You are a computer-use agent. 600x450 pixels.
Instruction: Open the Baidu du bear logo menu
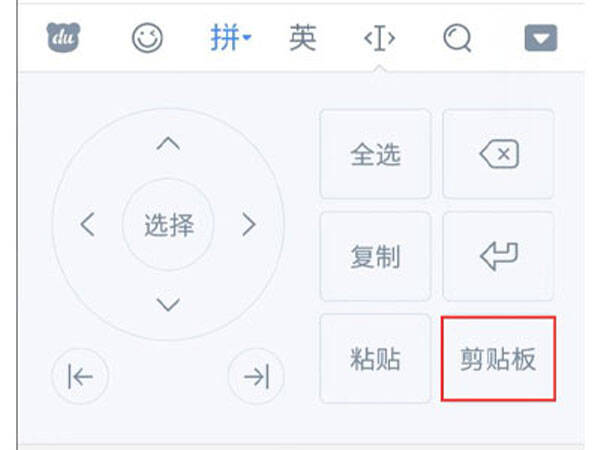(x=64, y=37)
